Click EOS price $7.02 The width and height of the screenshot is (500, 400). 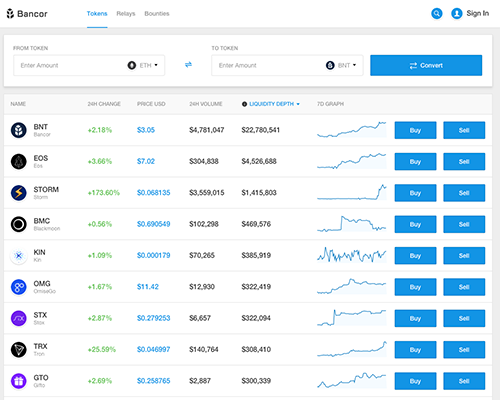click(x=146, y=161)
